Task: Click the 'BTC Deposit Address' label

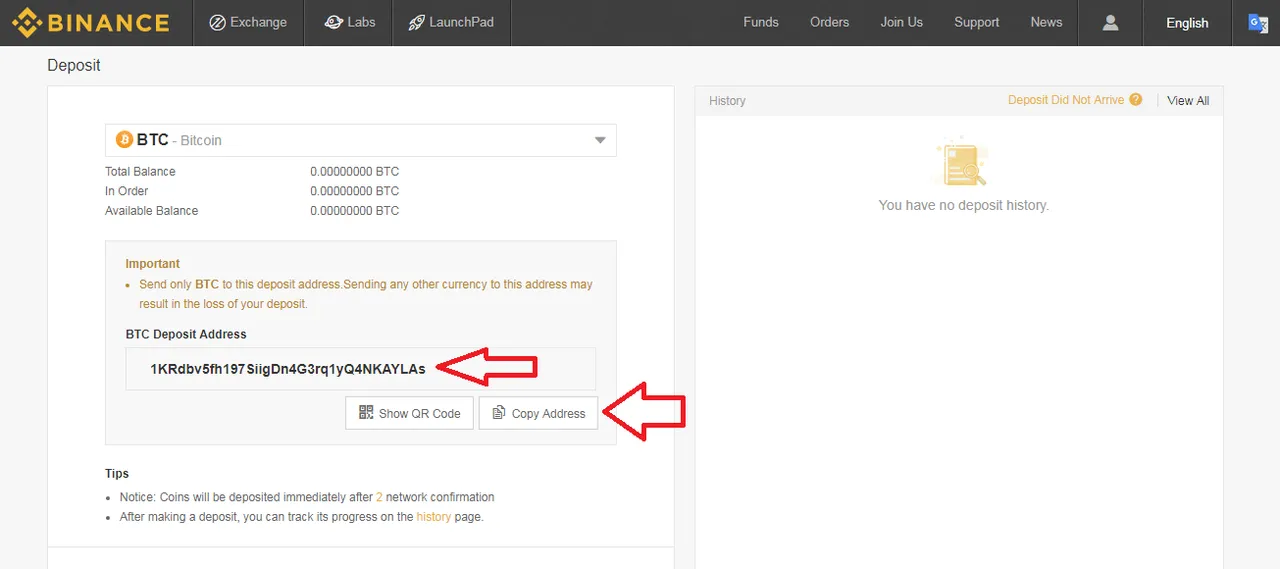Action: tap(186, 334)
